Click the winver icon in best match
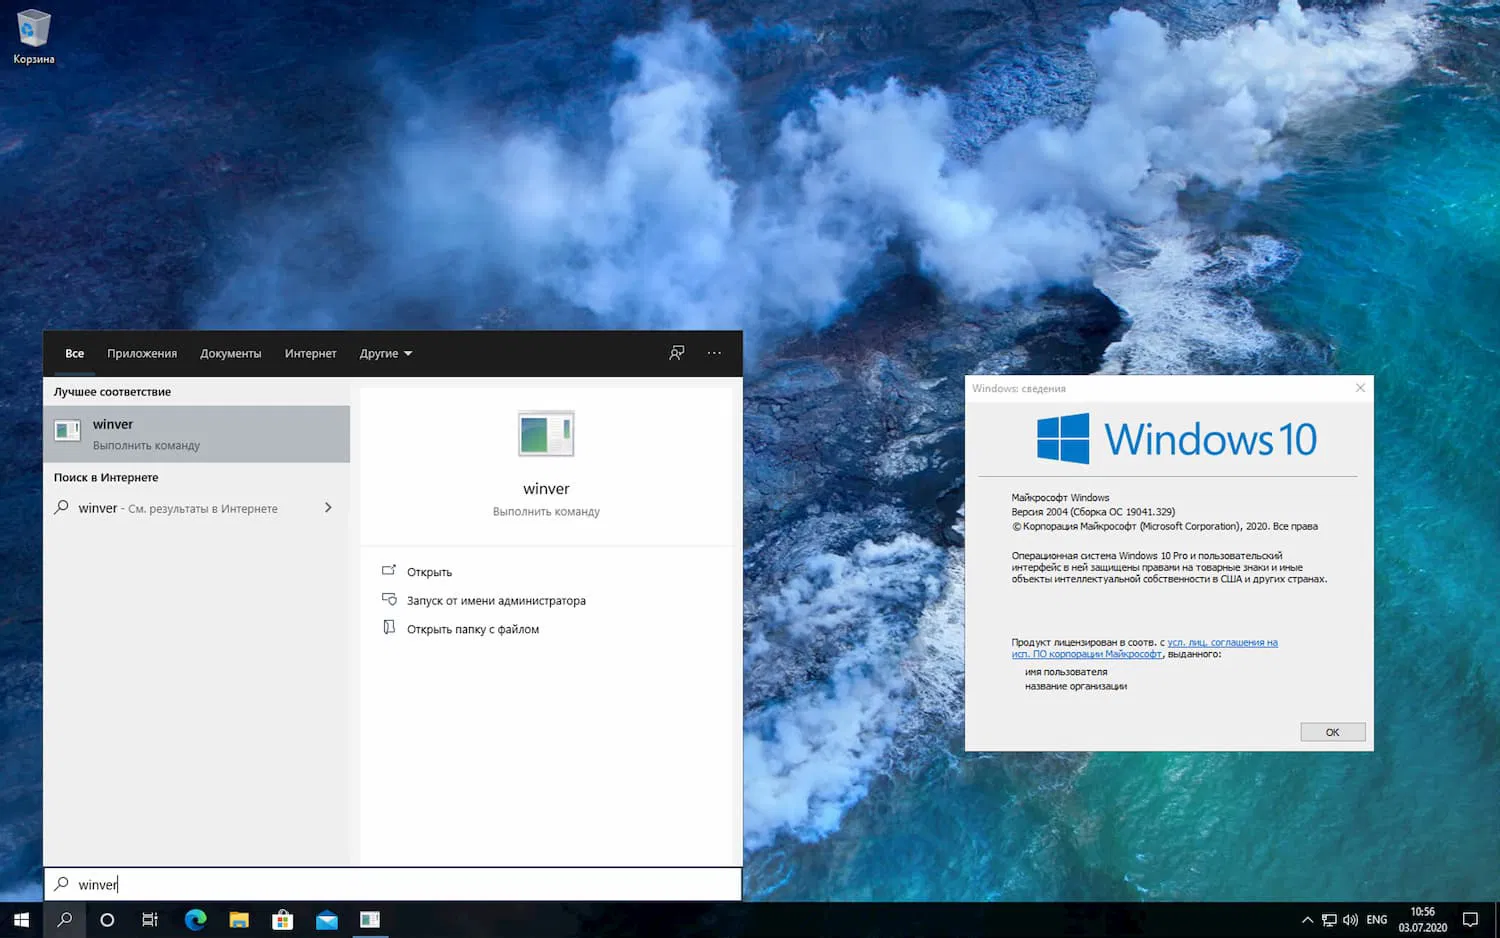This screenshot has height=938, width=1500. [67, 432]
